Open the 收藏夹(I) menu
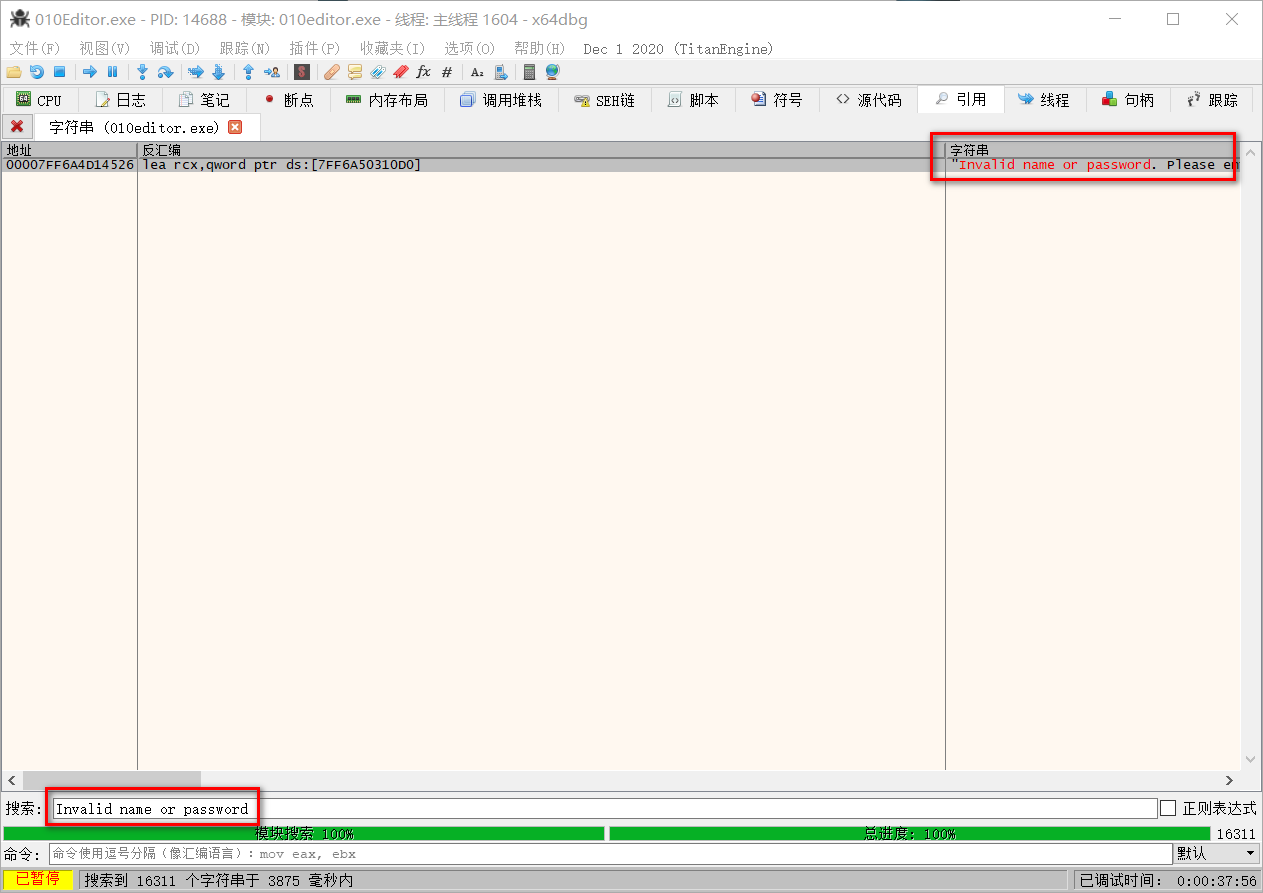Image resolution: width=1263 pixels, height=893 pixels. [x=392, y=48]
